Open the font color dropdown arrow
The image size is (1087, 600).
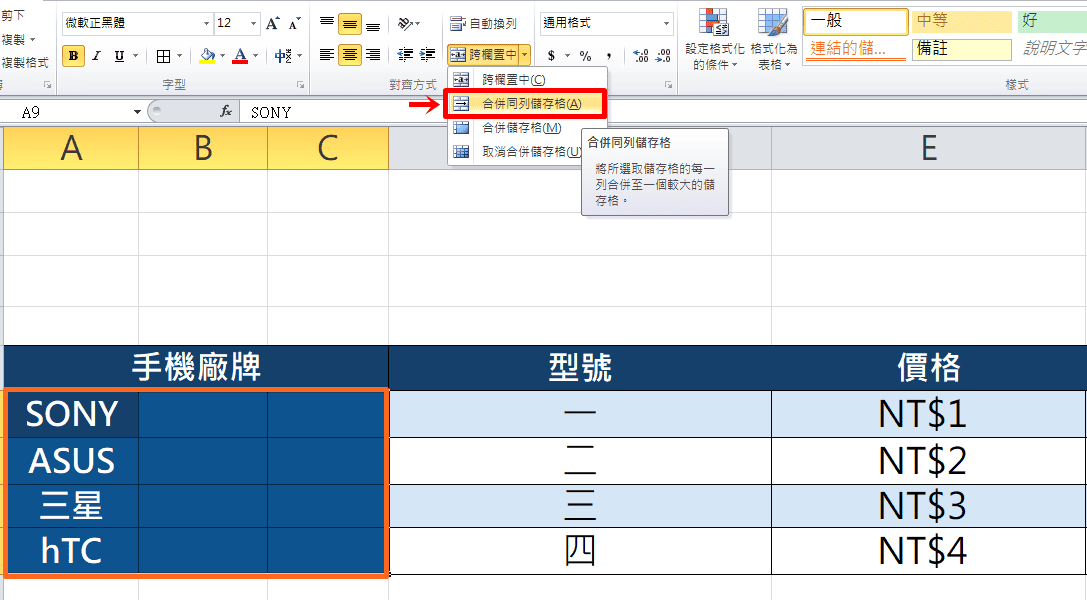256,55
